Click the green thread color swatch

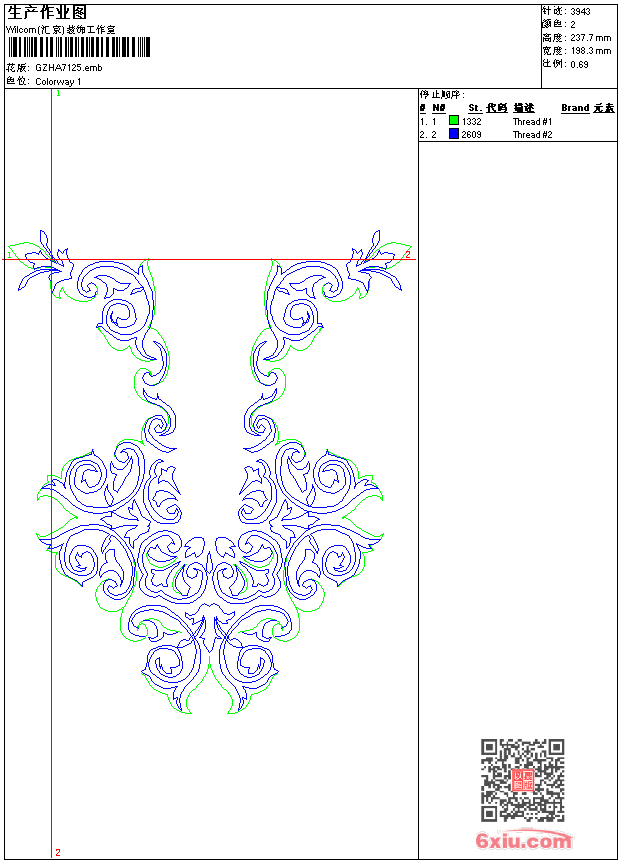pyautogui.click(x=454, y=121)
